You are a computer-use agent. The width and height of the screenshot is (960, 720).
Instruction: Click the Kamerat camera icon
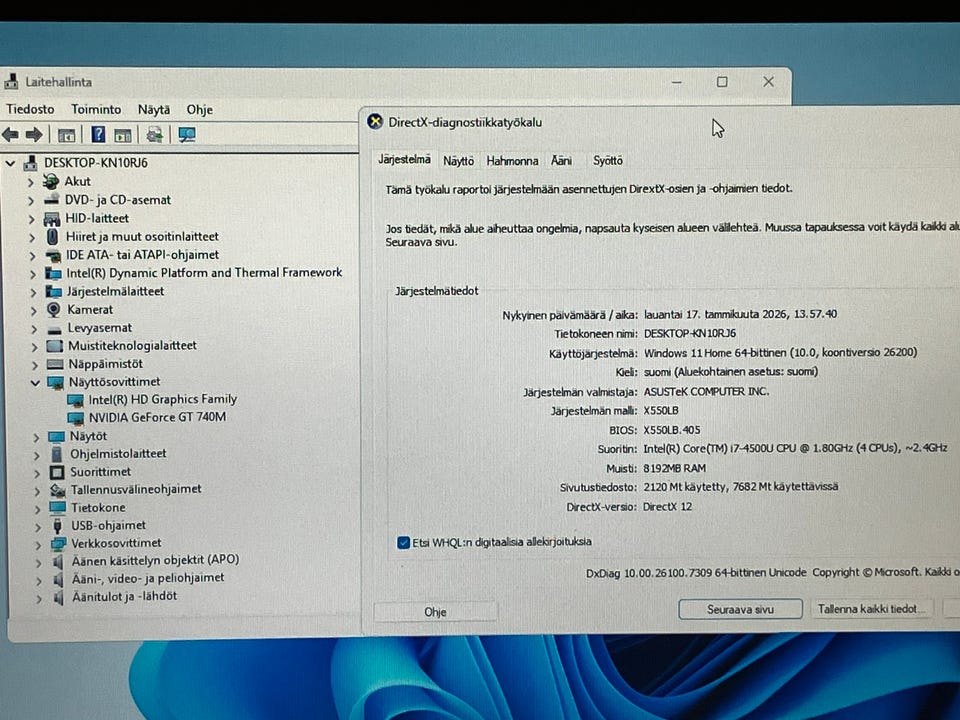54,309
